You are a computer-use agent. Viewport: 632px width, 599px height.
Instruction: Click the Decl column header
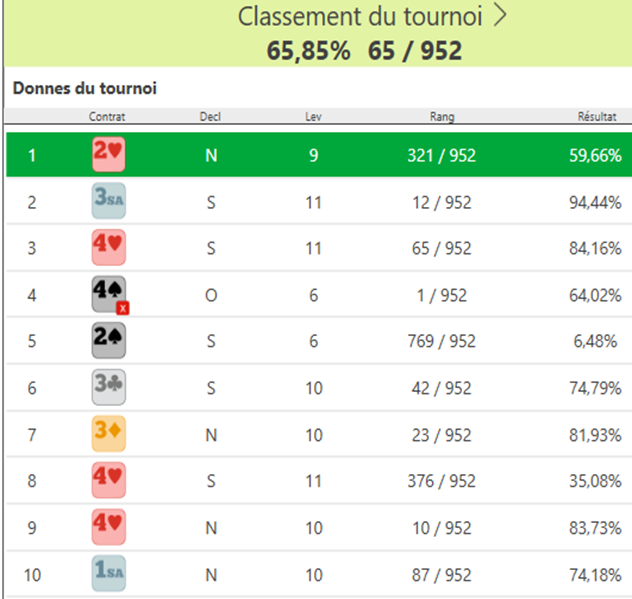[210, 116]
